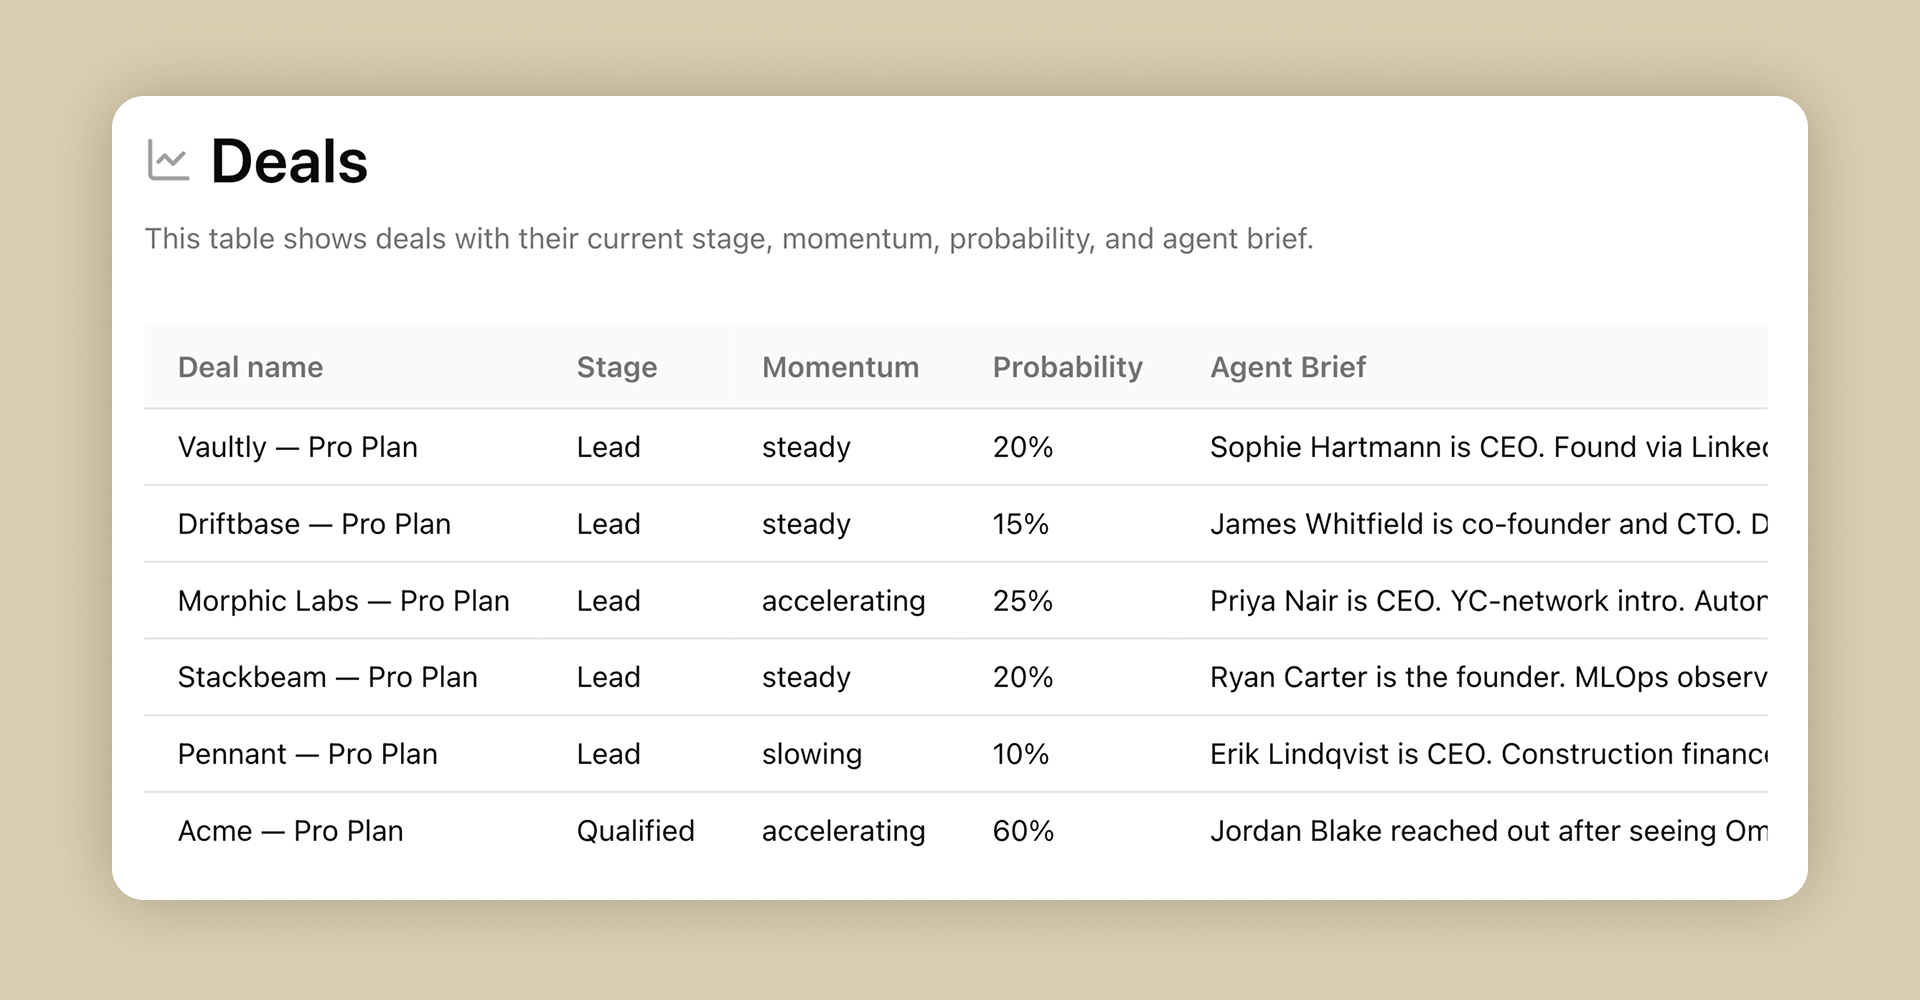Click the 60% probability cell
Image resolution: width=1920 pixels, height=1000 pixels.
click(x=1023, y=831)
